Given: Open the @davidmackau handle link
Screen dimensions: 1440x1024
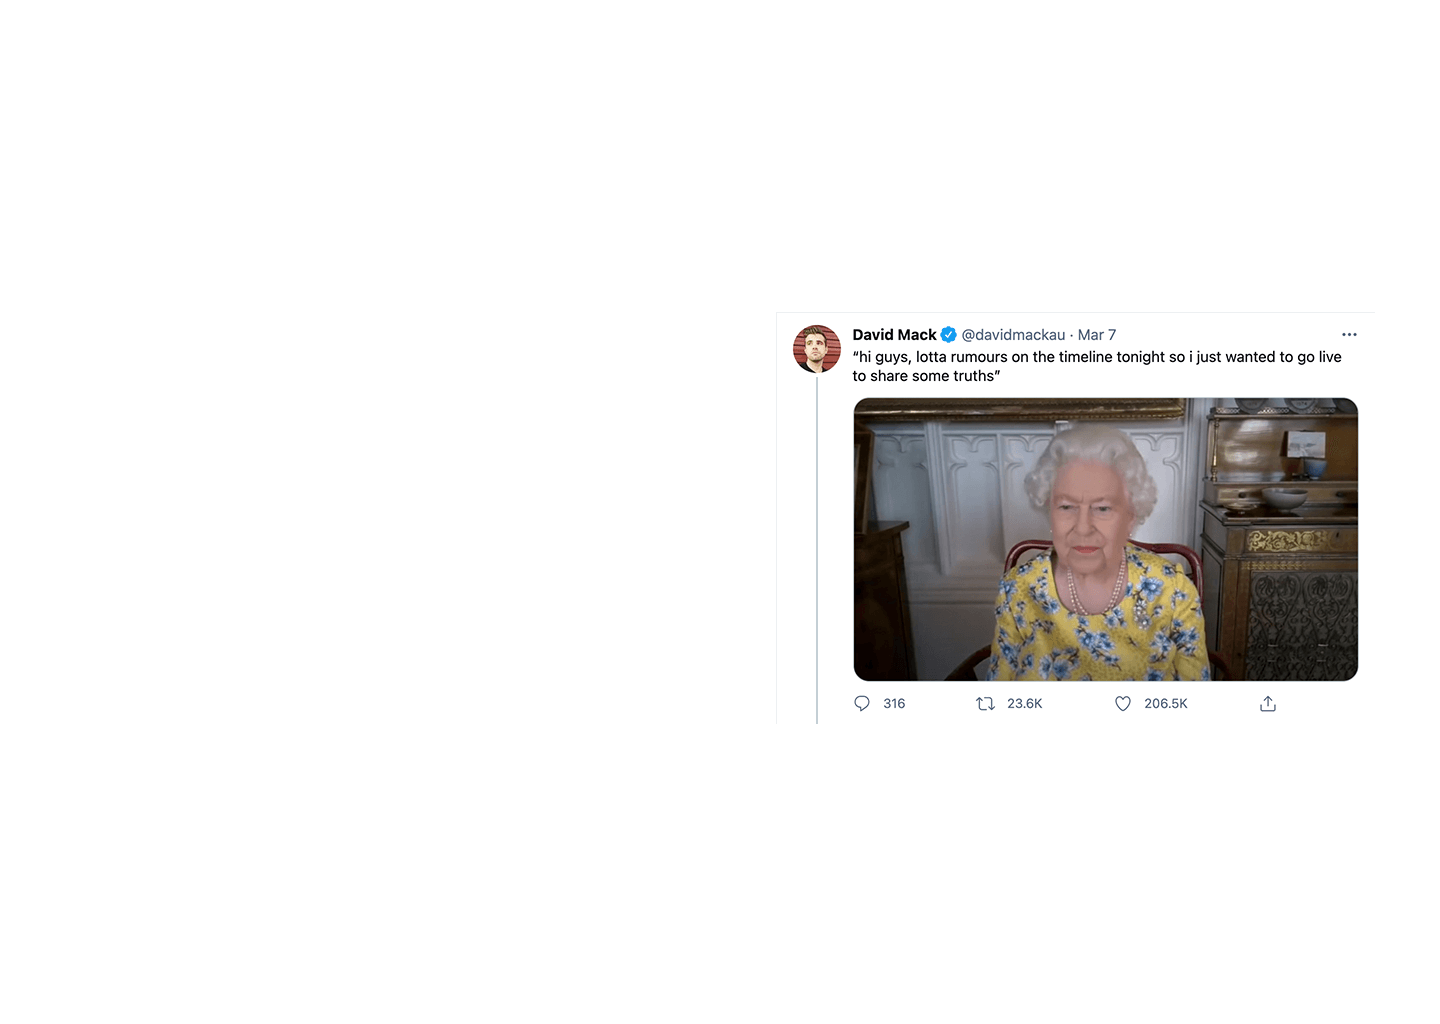Looking at the screenshot, I should 1013,335.
